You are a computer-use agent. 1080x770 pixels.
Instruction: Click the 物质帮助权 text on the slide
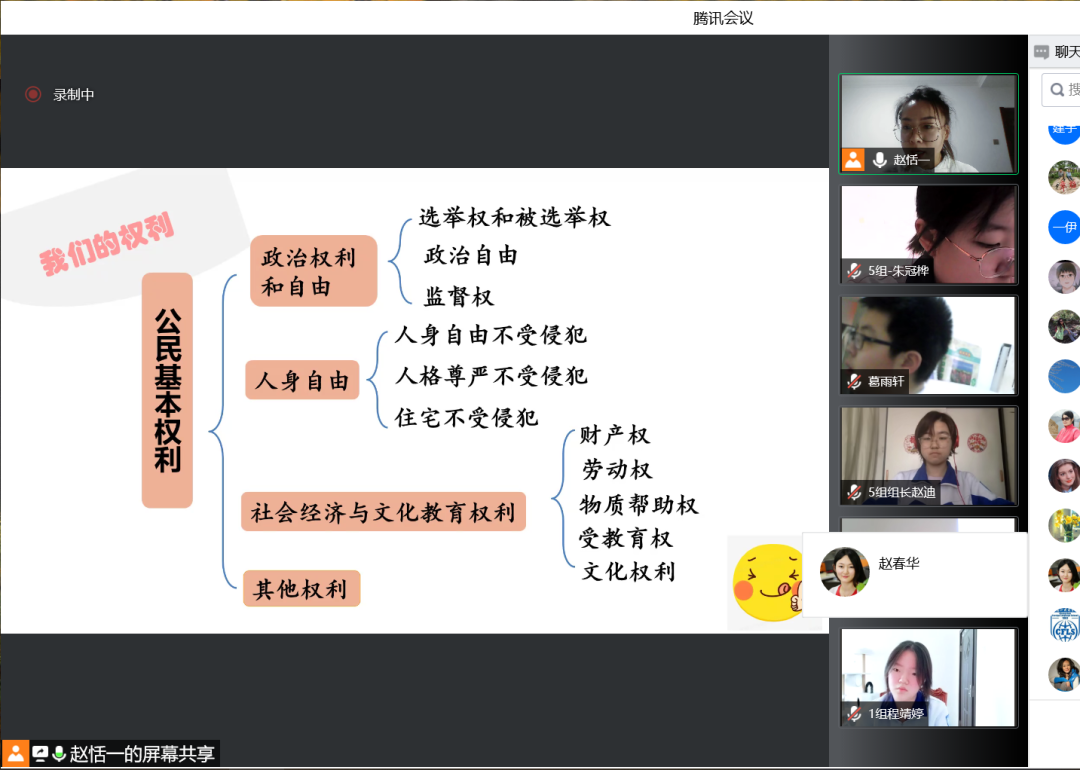pos(638,505)
